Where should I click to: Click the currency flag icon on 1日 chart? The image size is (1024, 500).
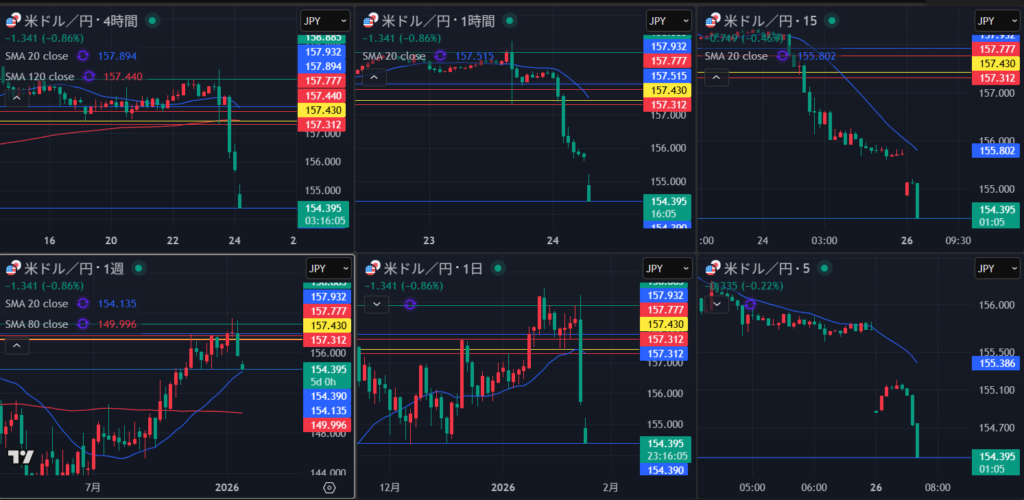click(x=371, y=269)
